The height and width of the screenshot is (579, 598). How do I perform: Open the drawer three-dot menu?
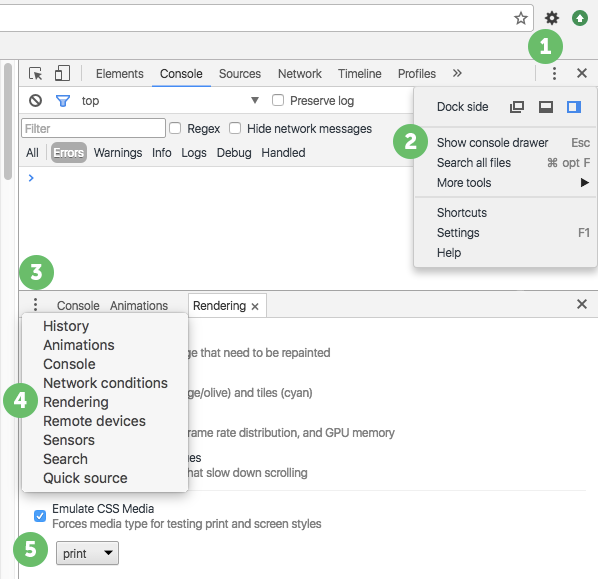click(35, 305)
